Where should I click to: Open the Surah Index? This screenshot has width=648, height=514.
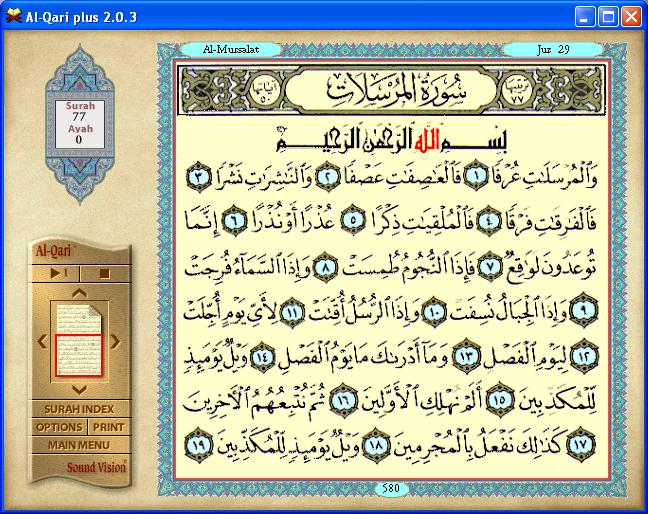click(79, 409)
